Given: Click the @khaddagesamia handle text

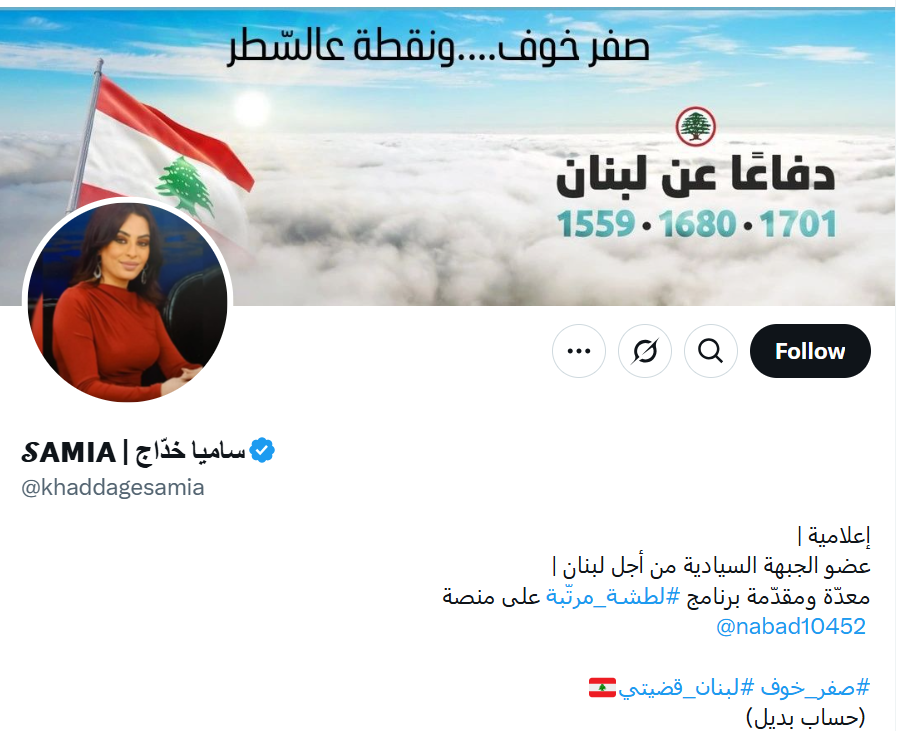Looking at the screenshot, I should point(113,488).
